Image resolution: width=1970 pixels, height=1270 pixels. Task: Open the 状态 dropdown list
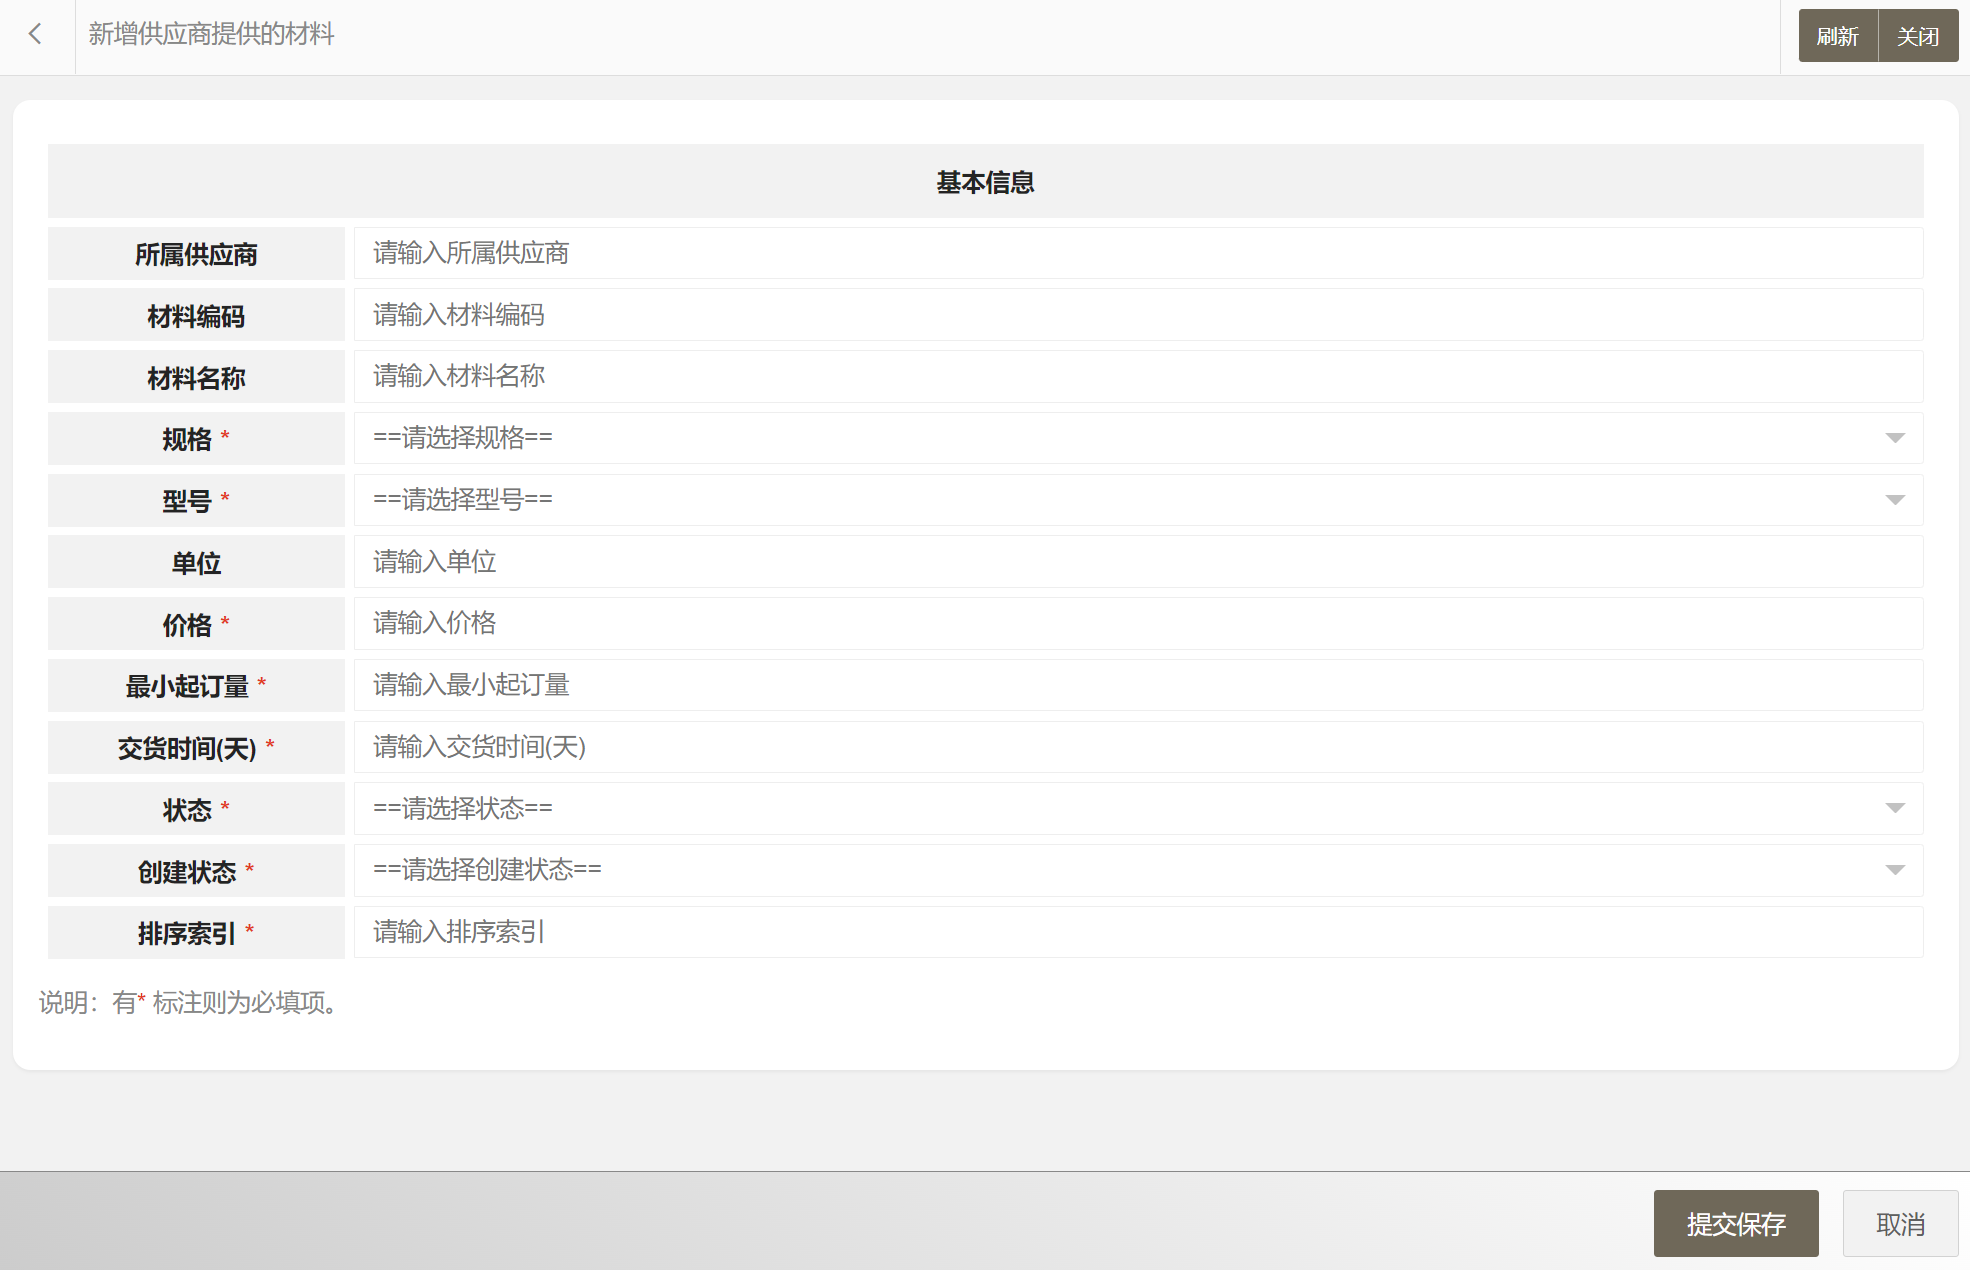coord(1894,808)
